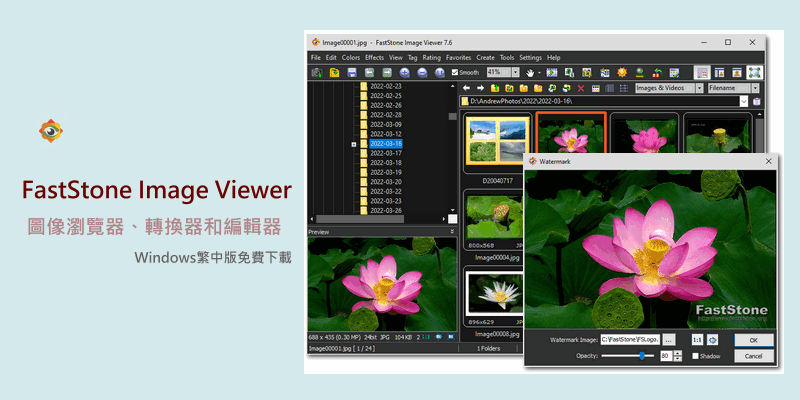Select the third window layout toggle

(736, 72)
